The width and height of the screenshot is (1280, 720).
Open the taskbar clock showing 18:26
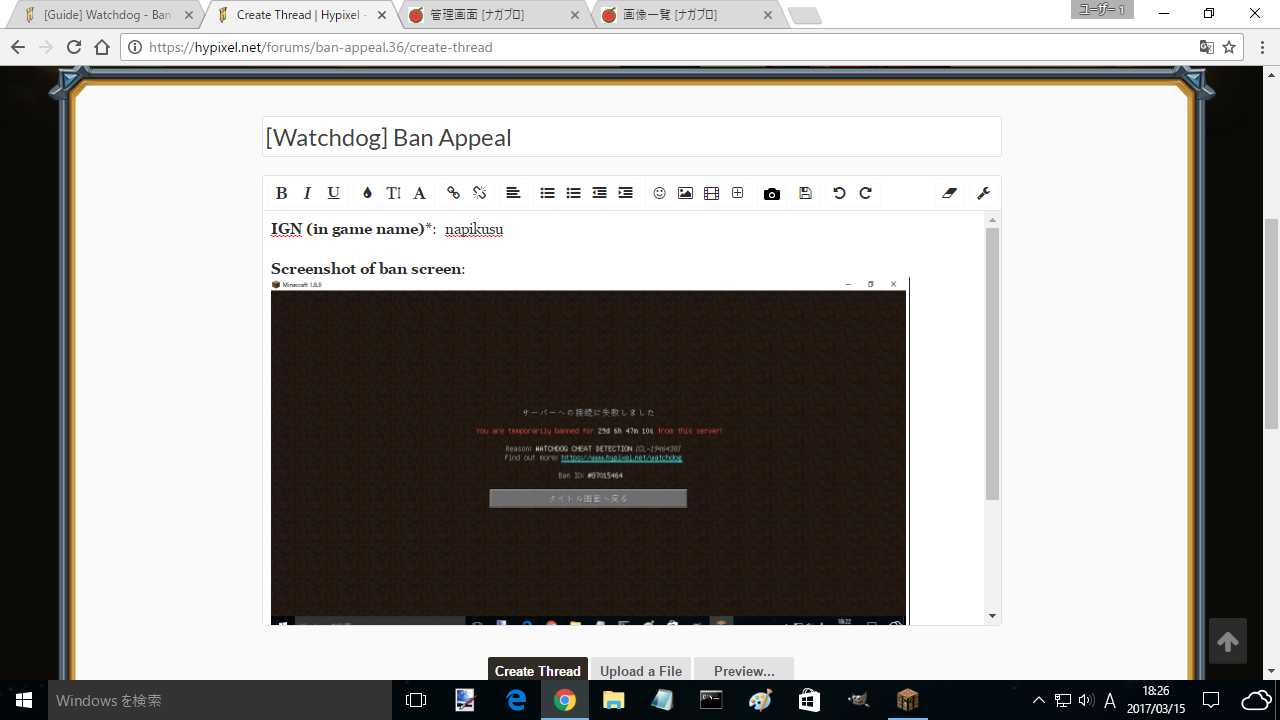tap(1157, 700)
